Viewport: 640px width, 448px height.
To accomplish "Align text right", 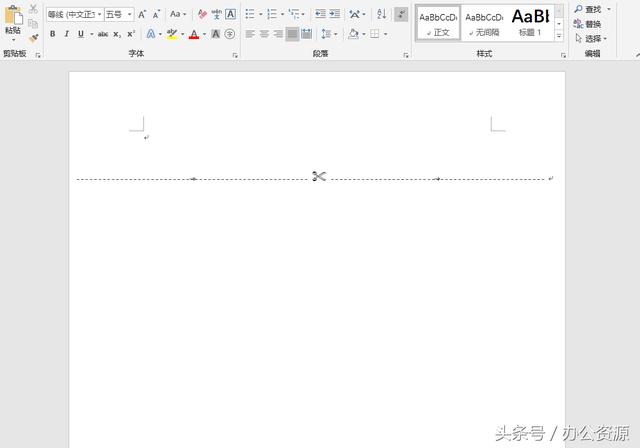I will click(278, 34).
